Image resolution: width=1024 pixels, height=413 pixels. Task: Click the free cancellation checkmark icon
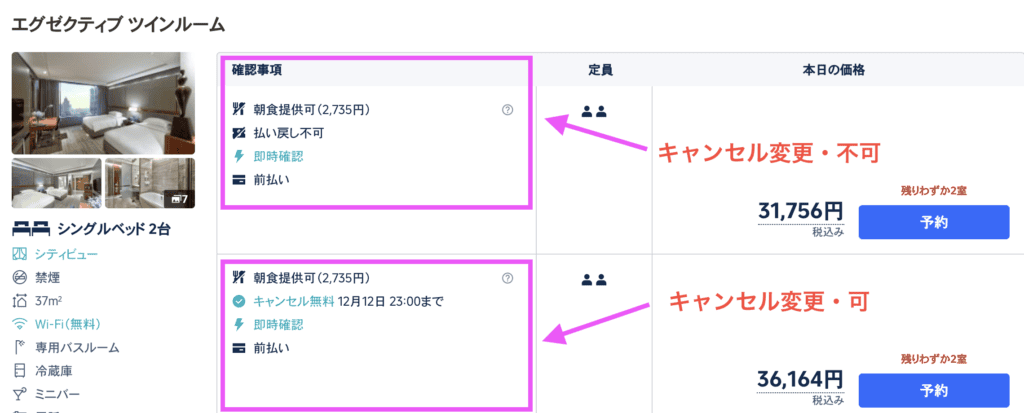click(238, 301)
